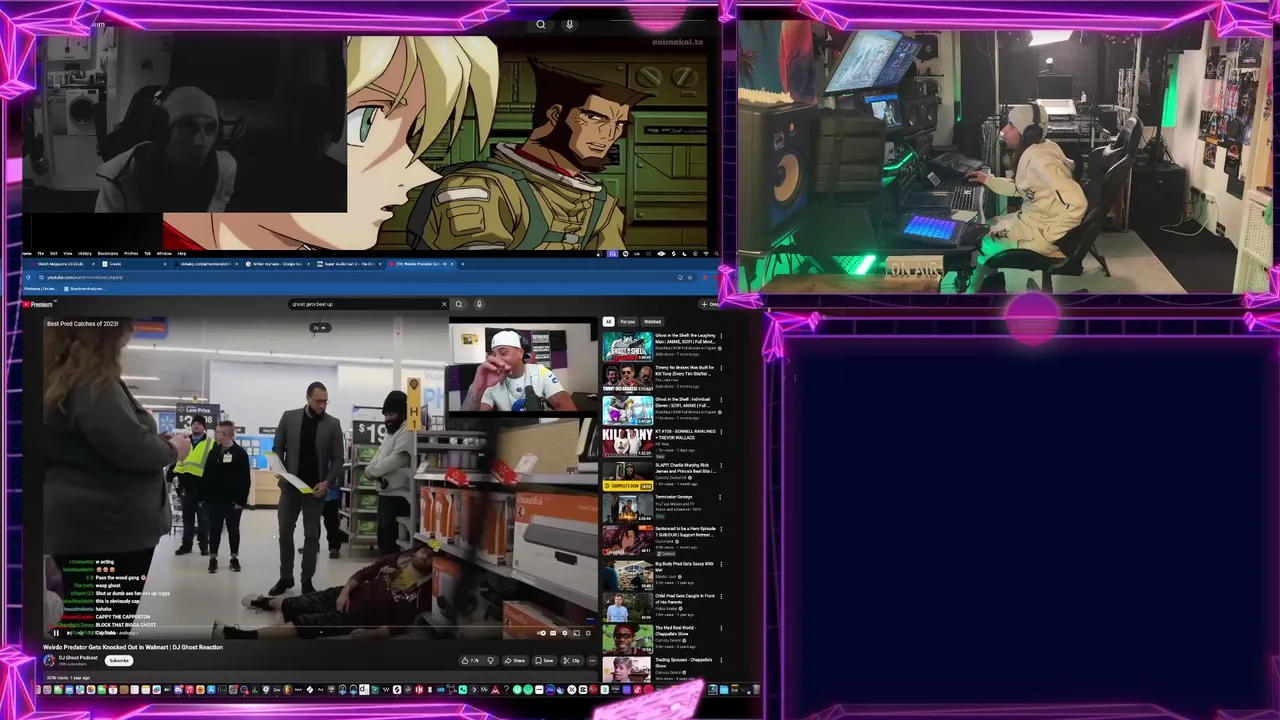This screenshot has width=1280, height=720.
Task: Open YouTube player settings gear
Action: tap(564, 633)
